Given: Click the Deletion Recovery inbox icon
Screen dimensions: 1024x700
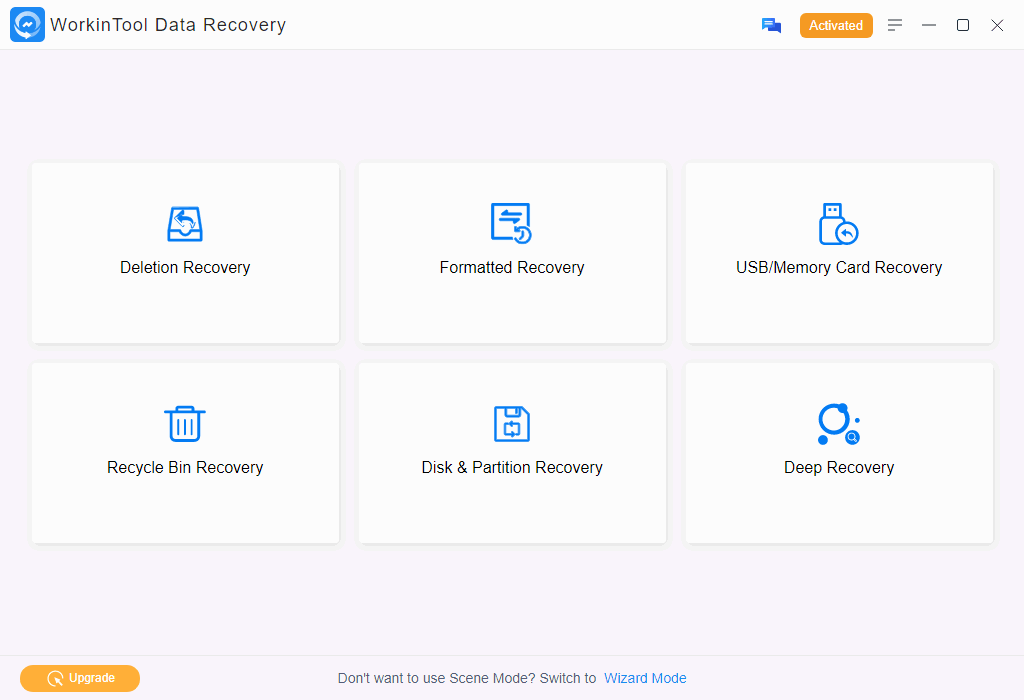Looking at the screenshot, I should (x=185, y=224).
